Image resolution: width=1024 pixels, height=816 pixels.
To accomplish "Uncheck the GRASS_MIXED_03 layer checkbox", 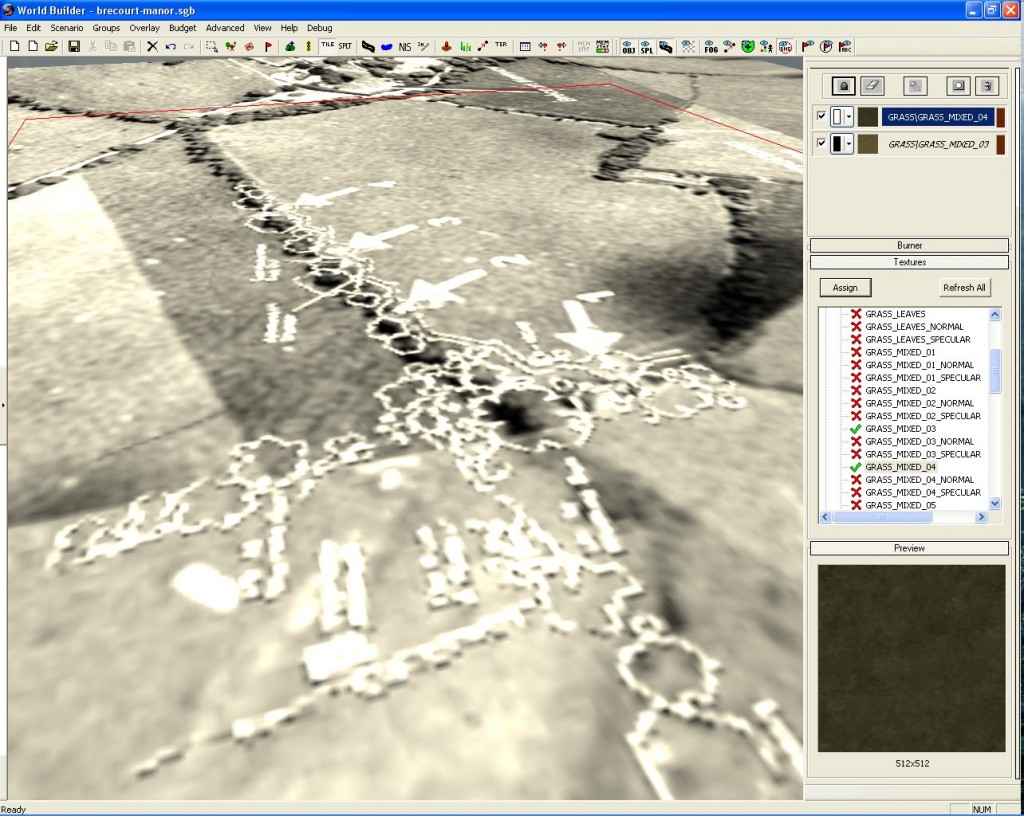I will tap(822, 144).
